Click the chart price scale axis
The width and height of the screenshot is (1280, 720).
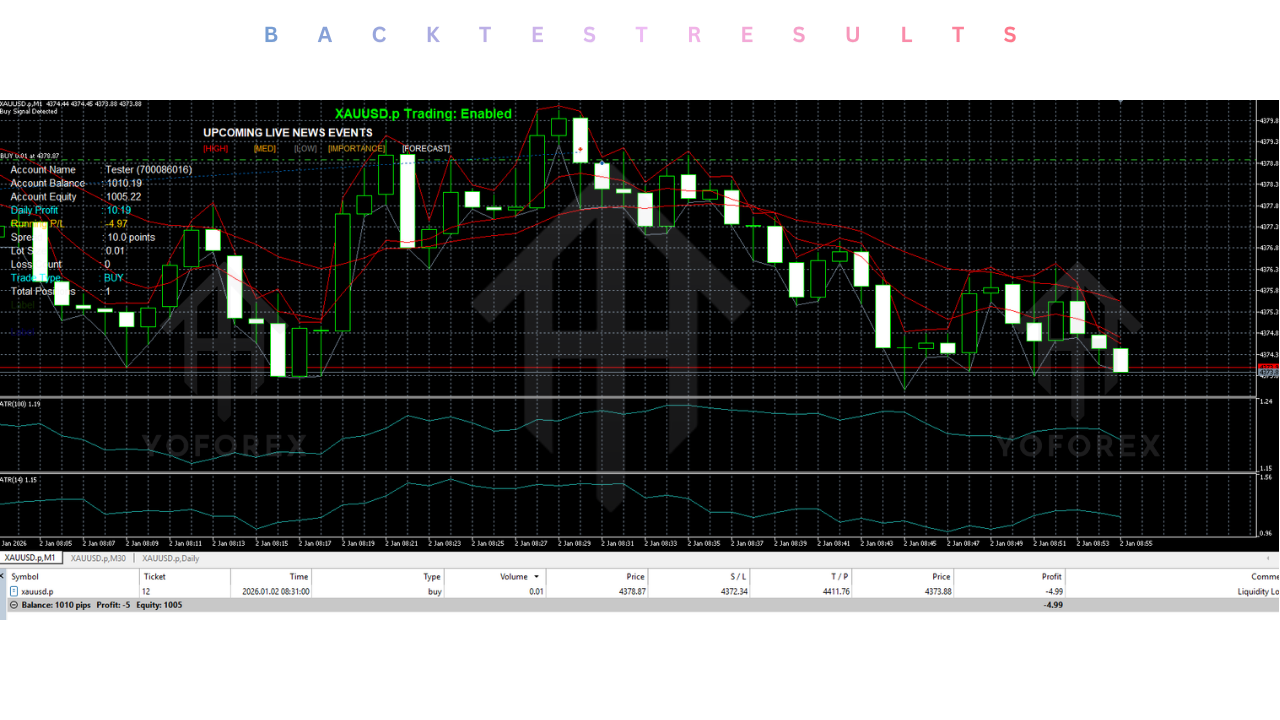pos(1267,250)
